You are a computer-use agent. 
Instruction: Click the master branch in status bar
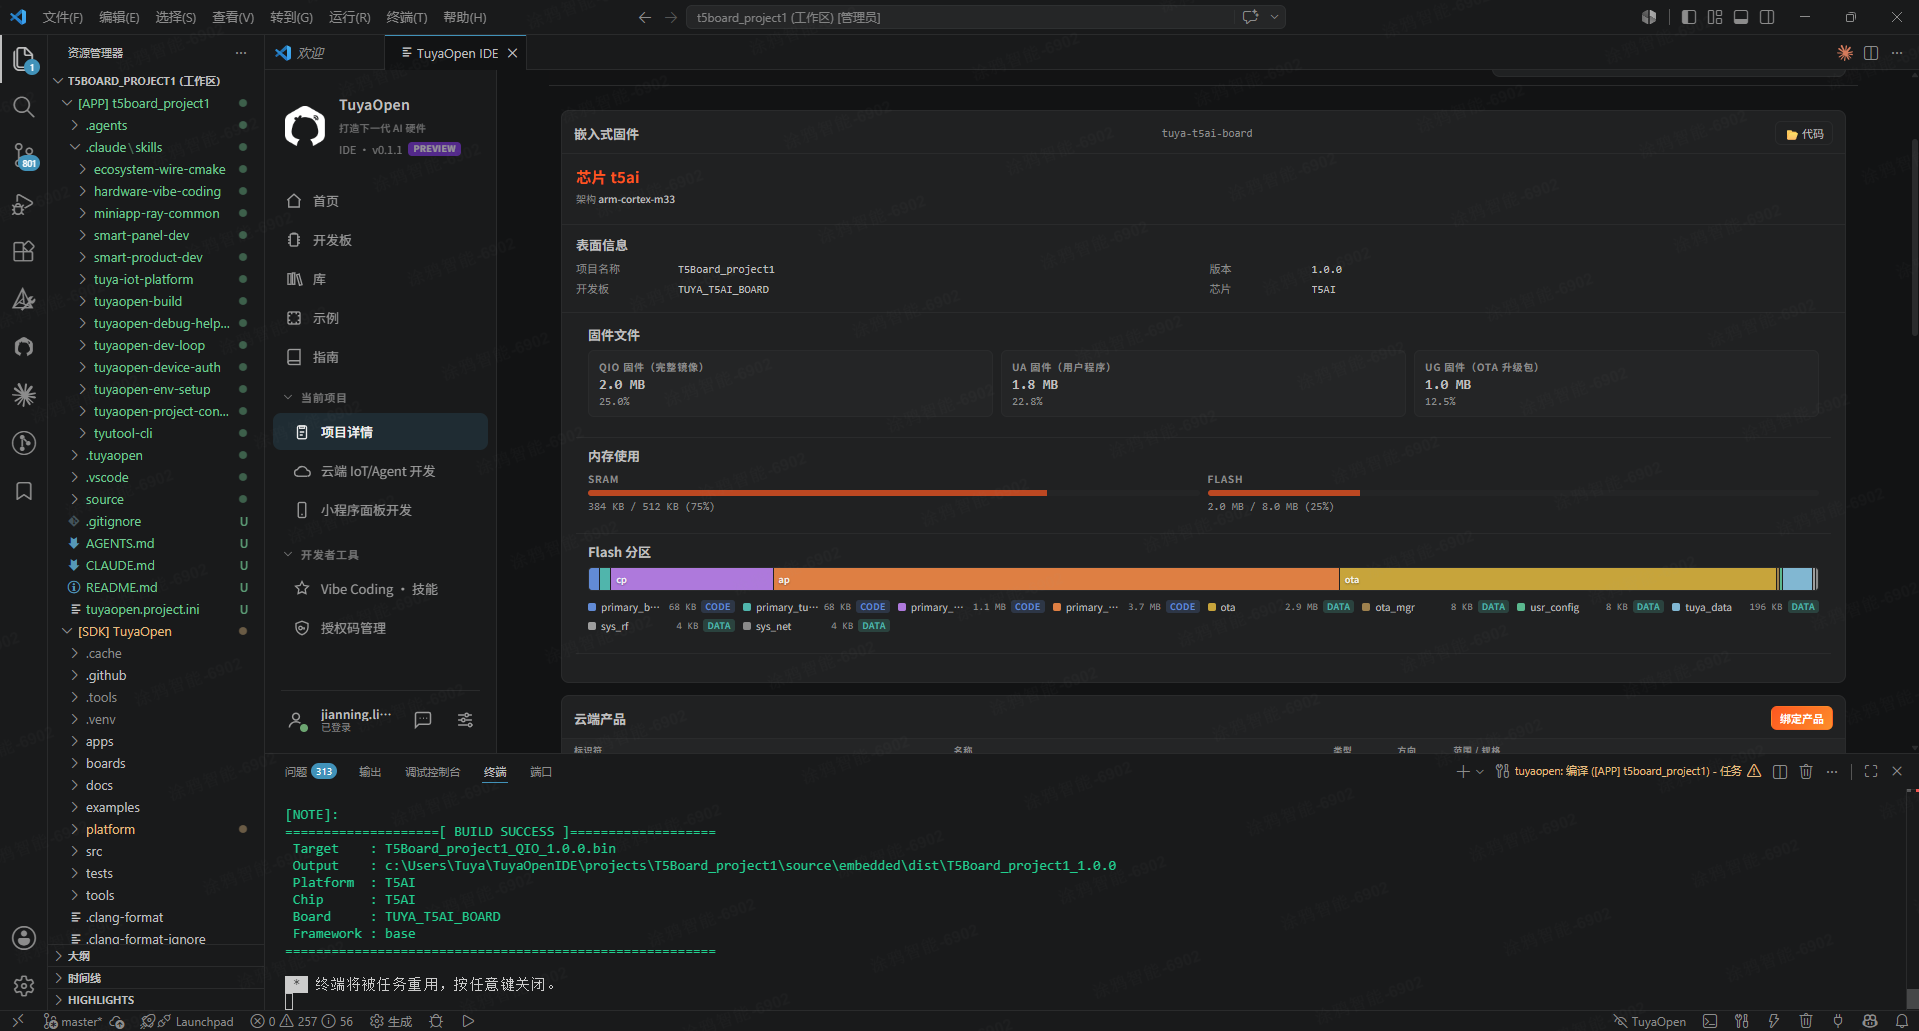(73, 1021)
